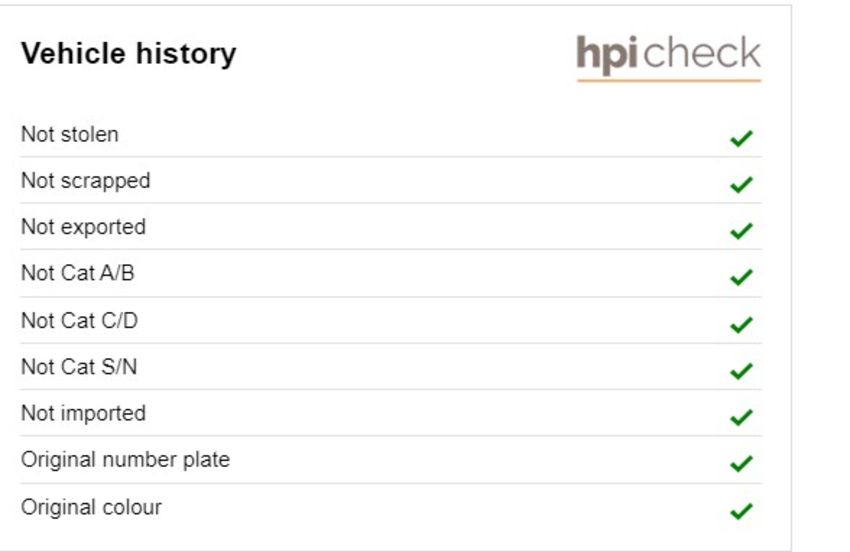Click green checkmark beside Not stolen
850x552 pixels.
(741, 138)
